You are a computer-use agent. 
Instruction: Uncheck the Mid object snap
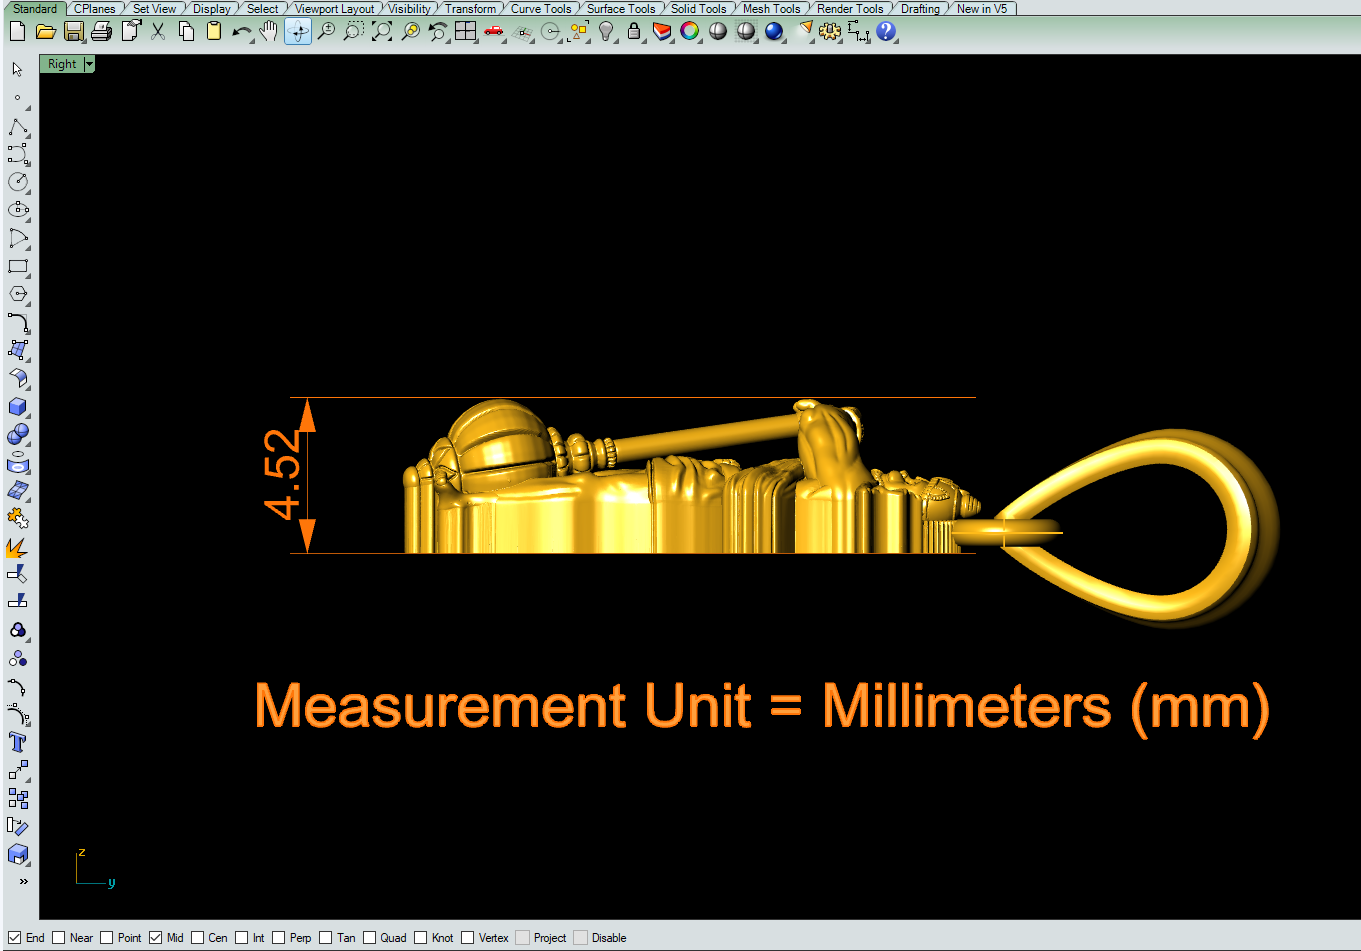tap(156, 938)
